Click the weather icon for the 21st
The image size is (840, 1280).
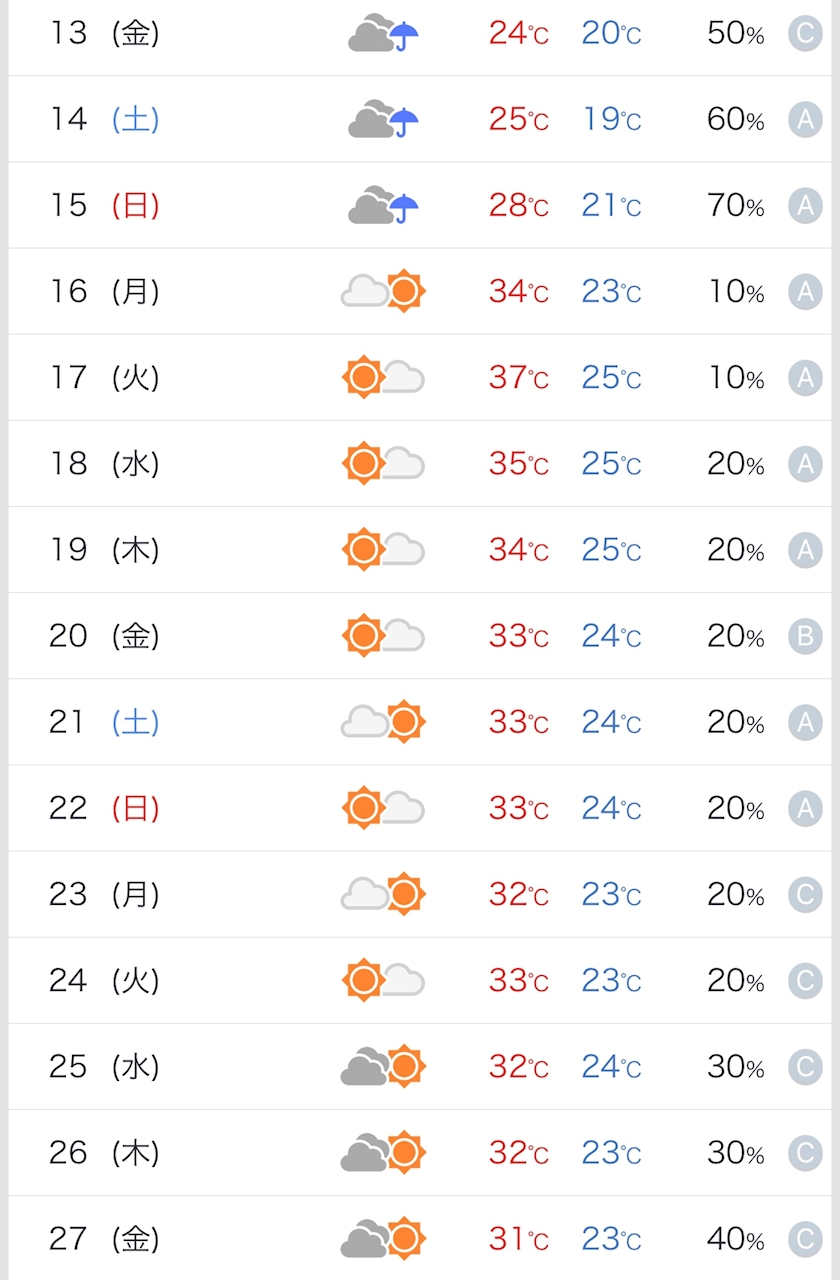[x=383, y=721]
